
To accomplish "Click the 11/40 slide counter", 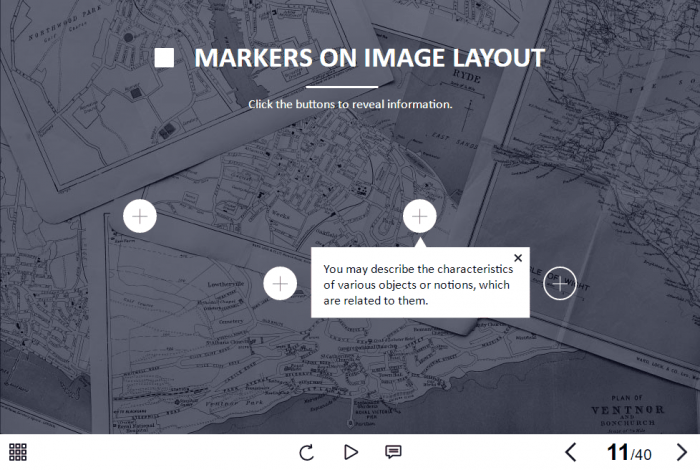I will coord(629,453).
